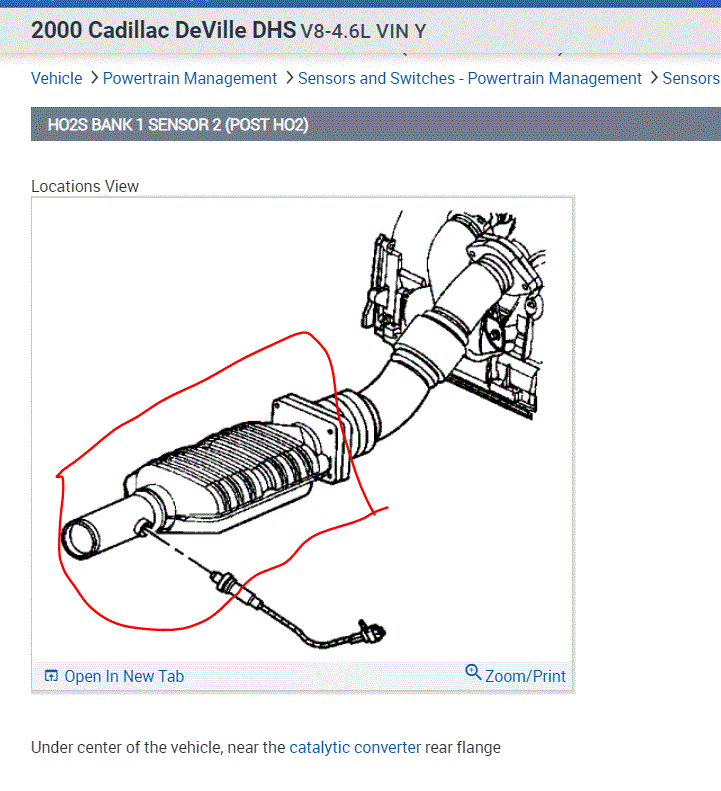Click the V8-4.6L VIN Y engine text
The height and width of the screenshot is (791, 721).
click(x=363, y=32)
